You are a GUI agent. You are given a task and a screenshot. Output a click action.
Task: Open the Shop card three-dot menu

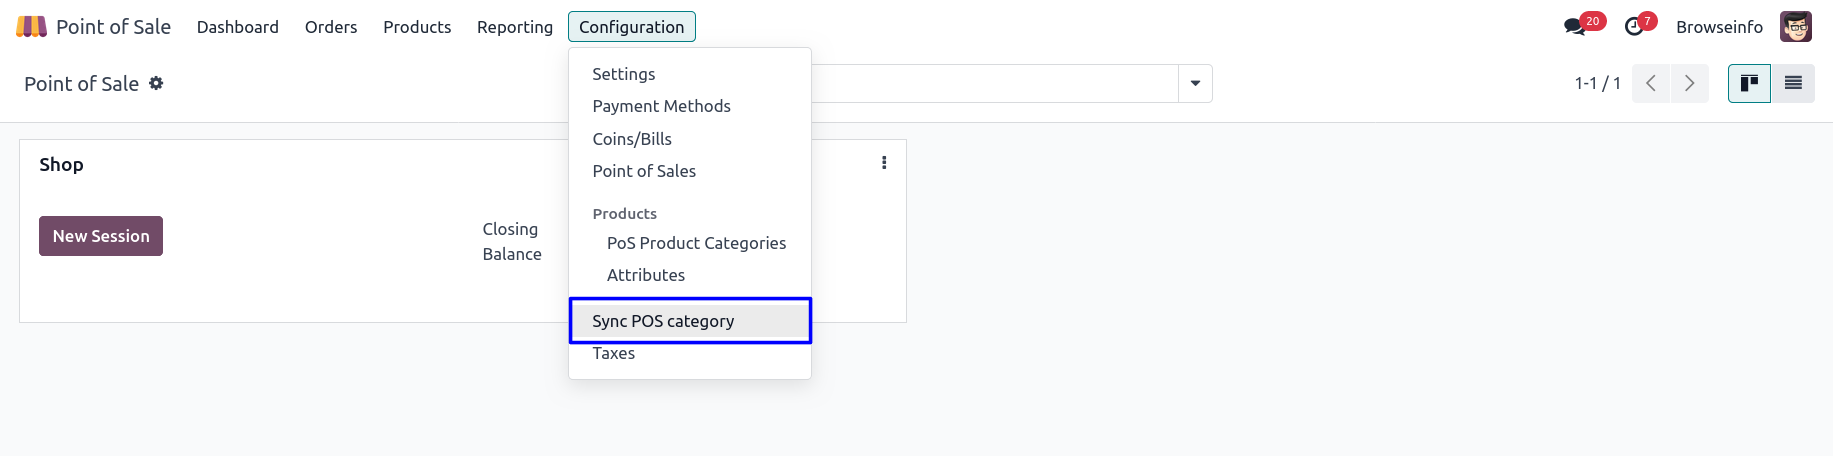click(x=884, y=163)
